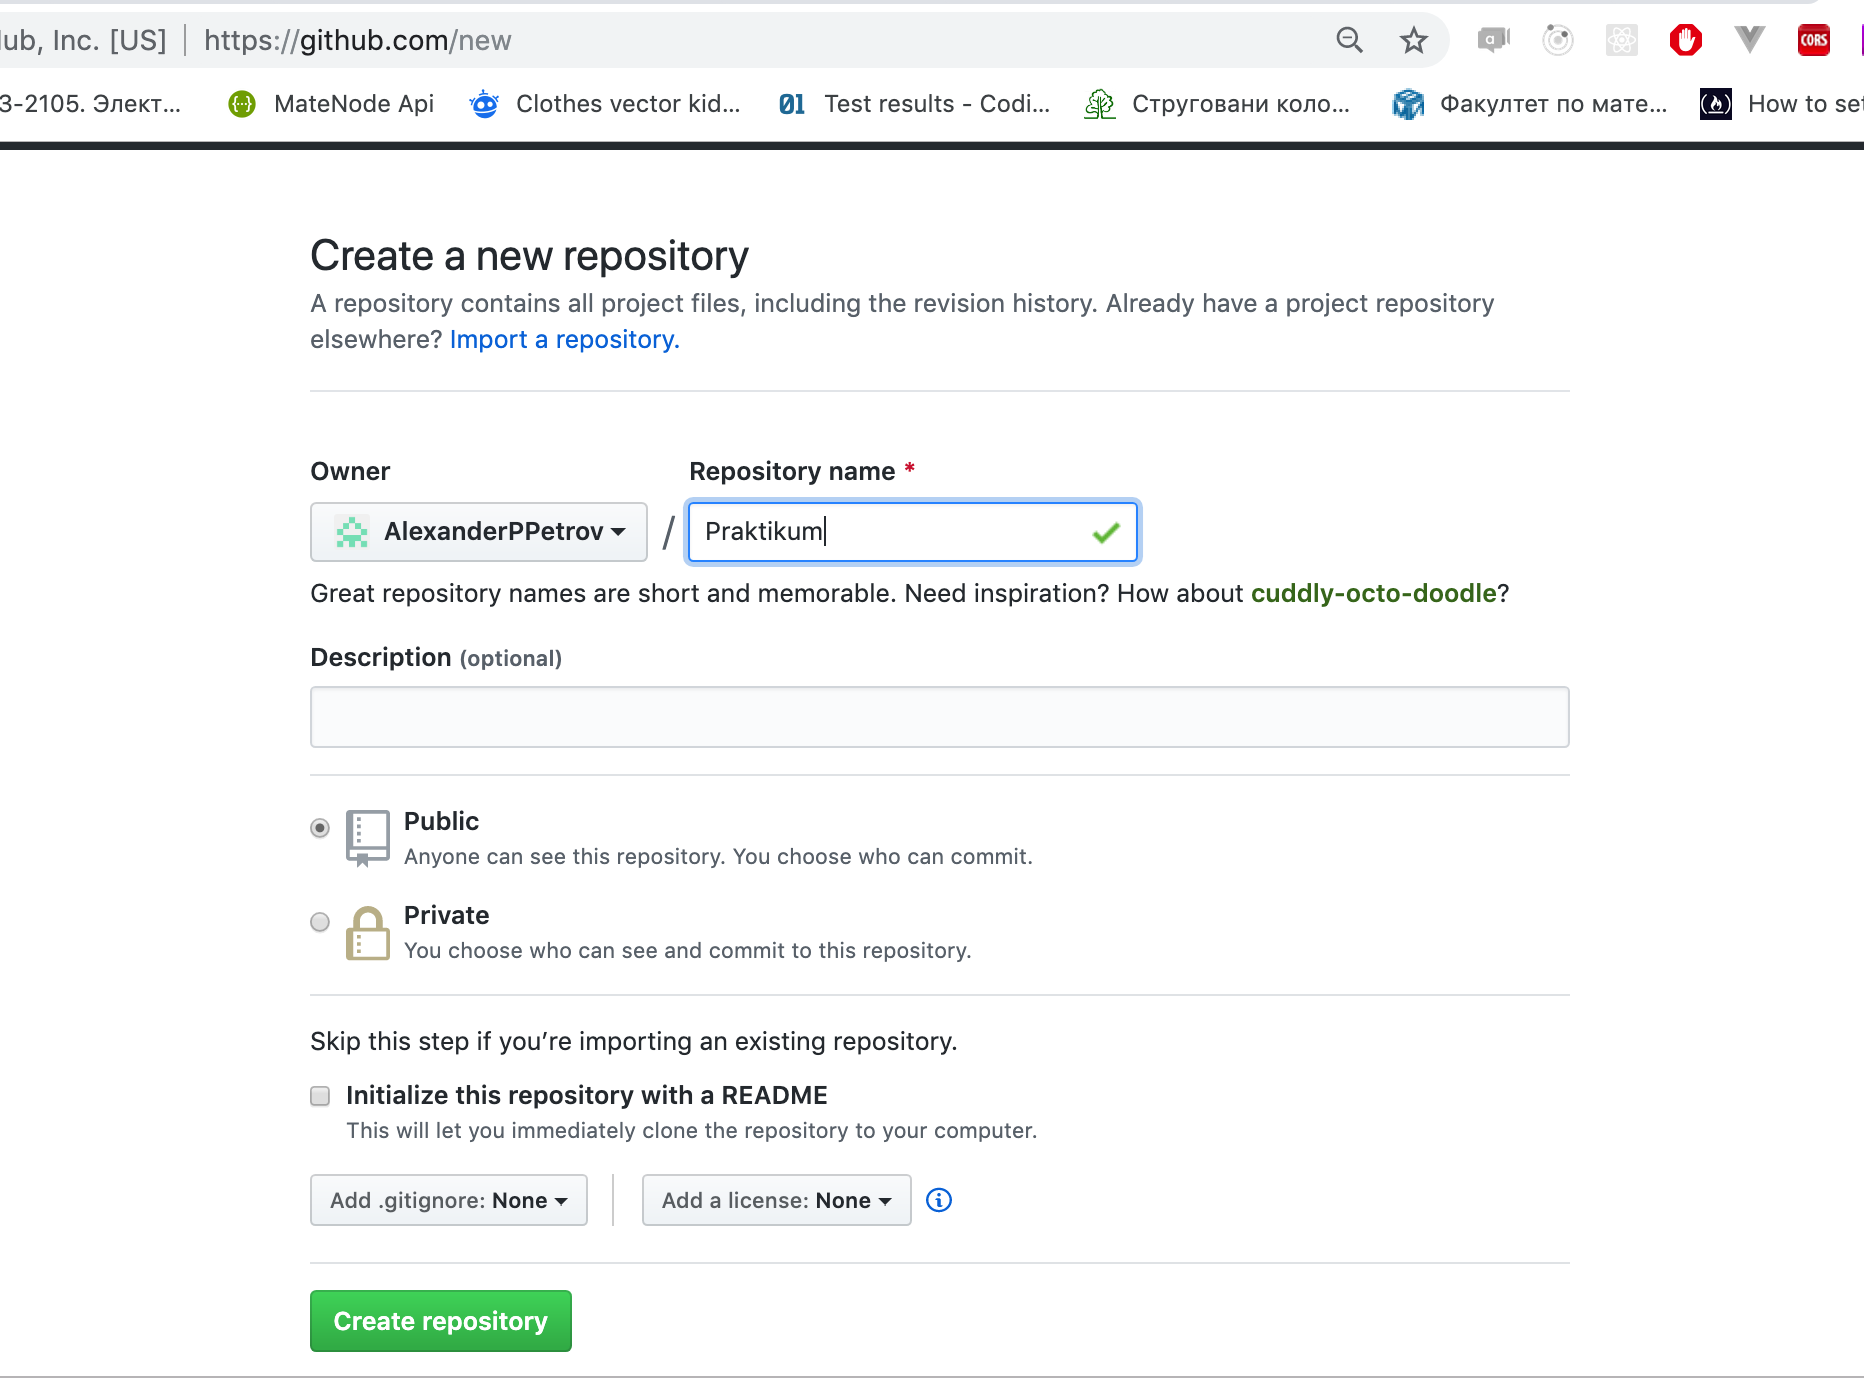Click the license info circle icon

[939, 1200]
